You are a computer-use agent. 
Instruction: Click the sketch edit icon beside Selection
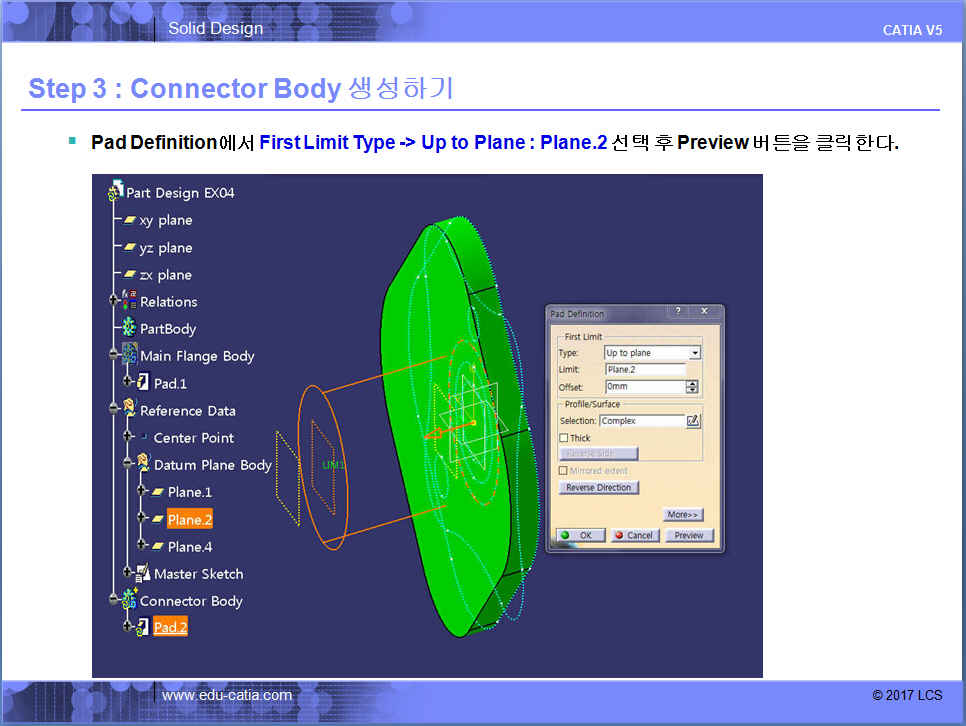[693, 421]
